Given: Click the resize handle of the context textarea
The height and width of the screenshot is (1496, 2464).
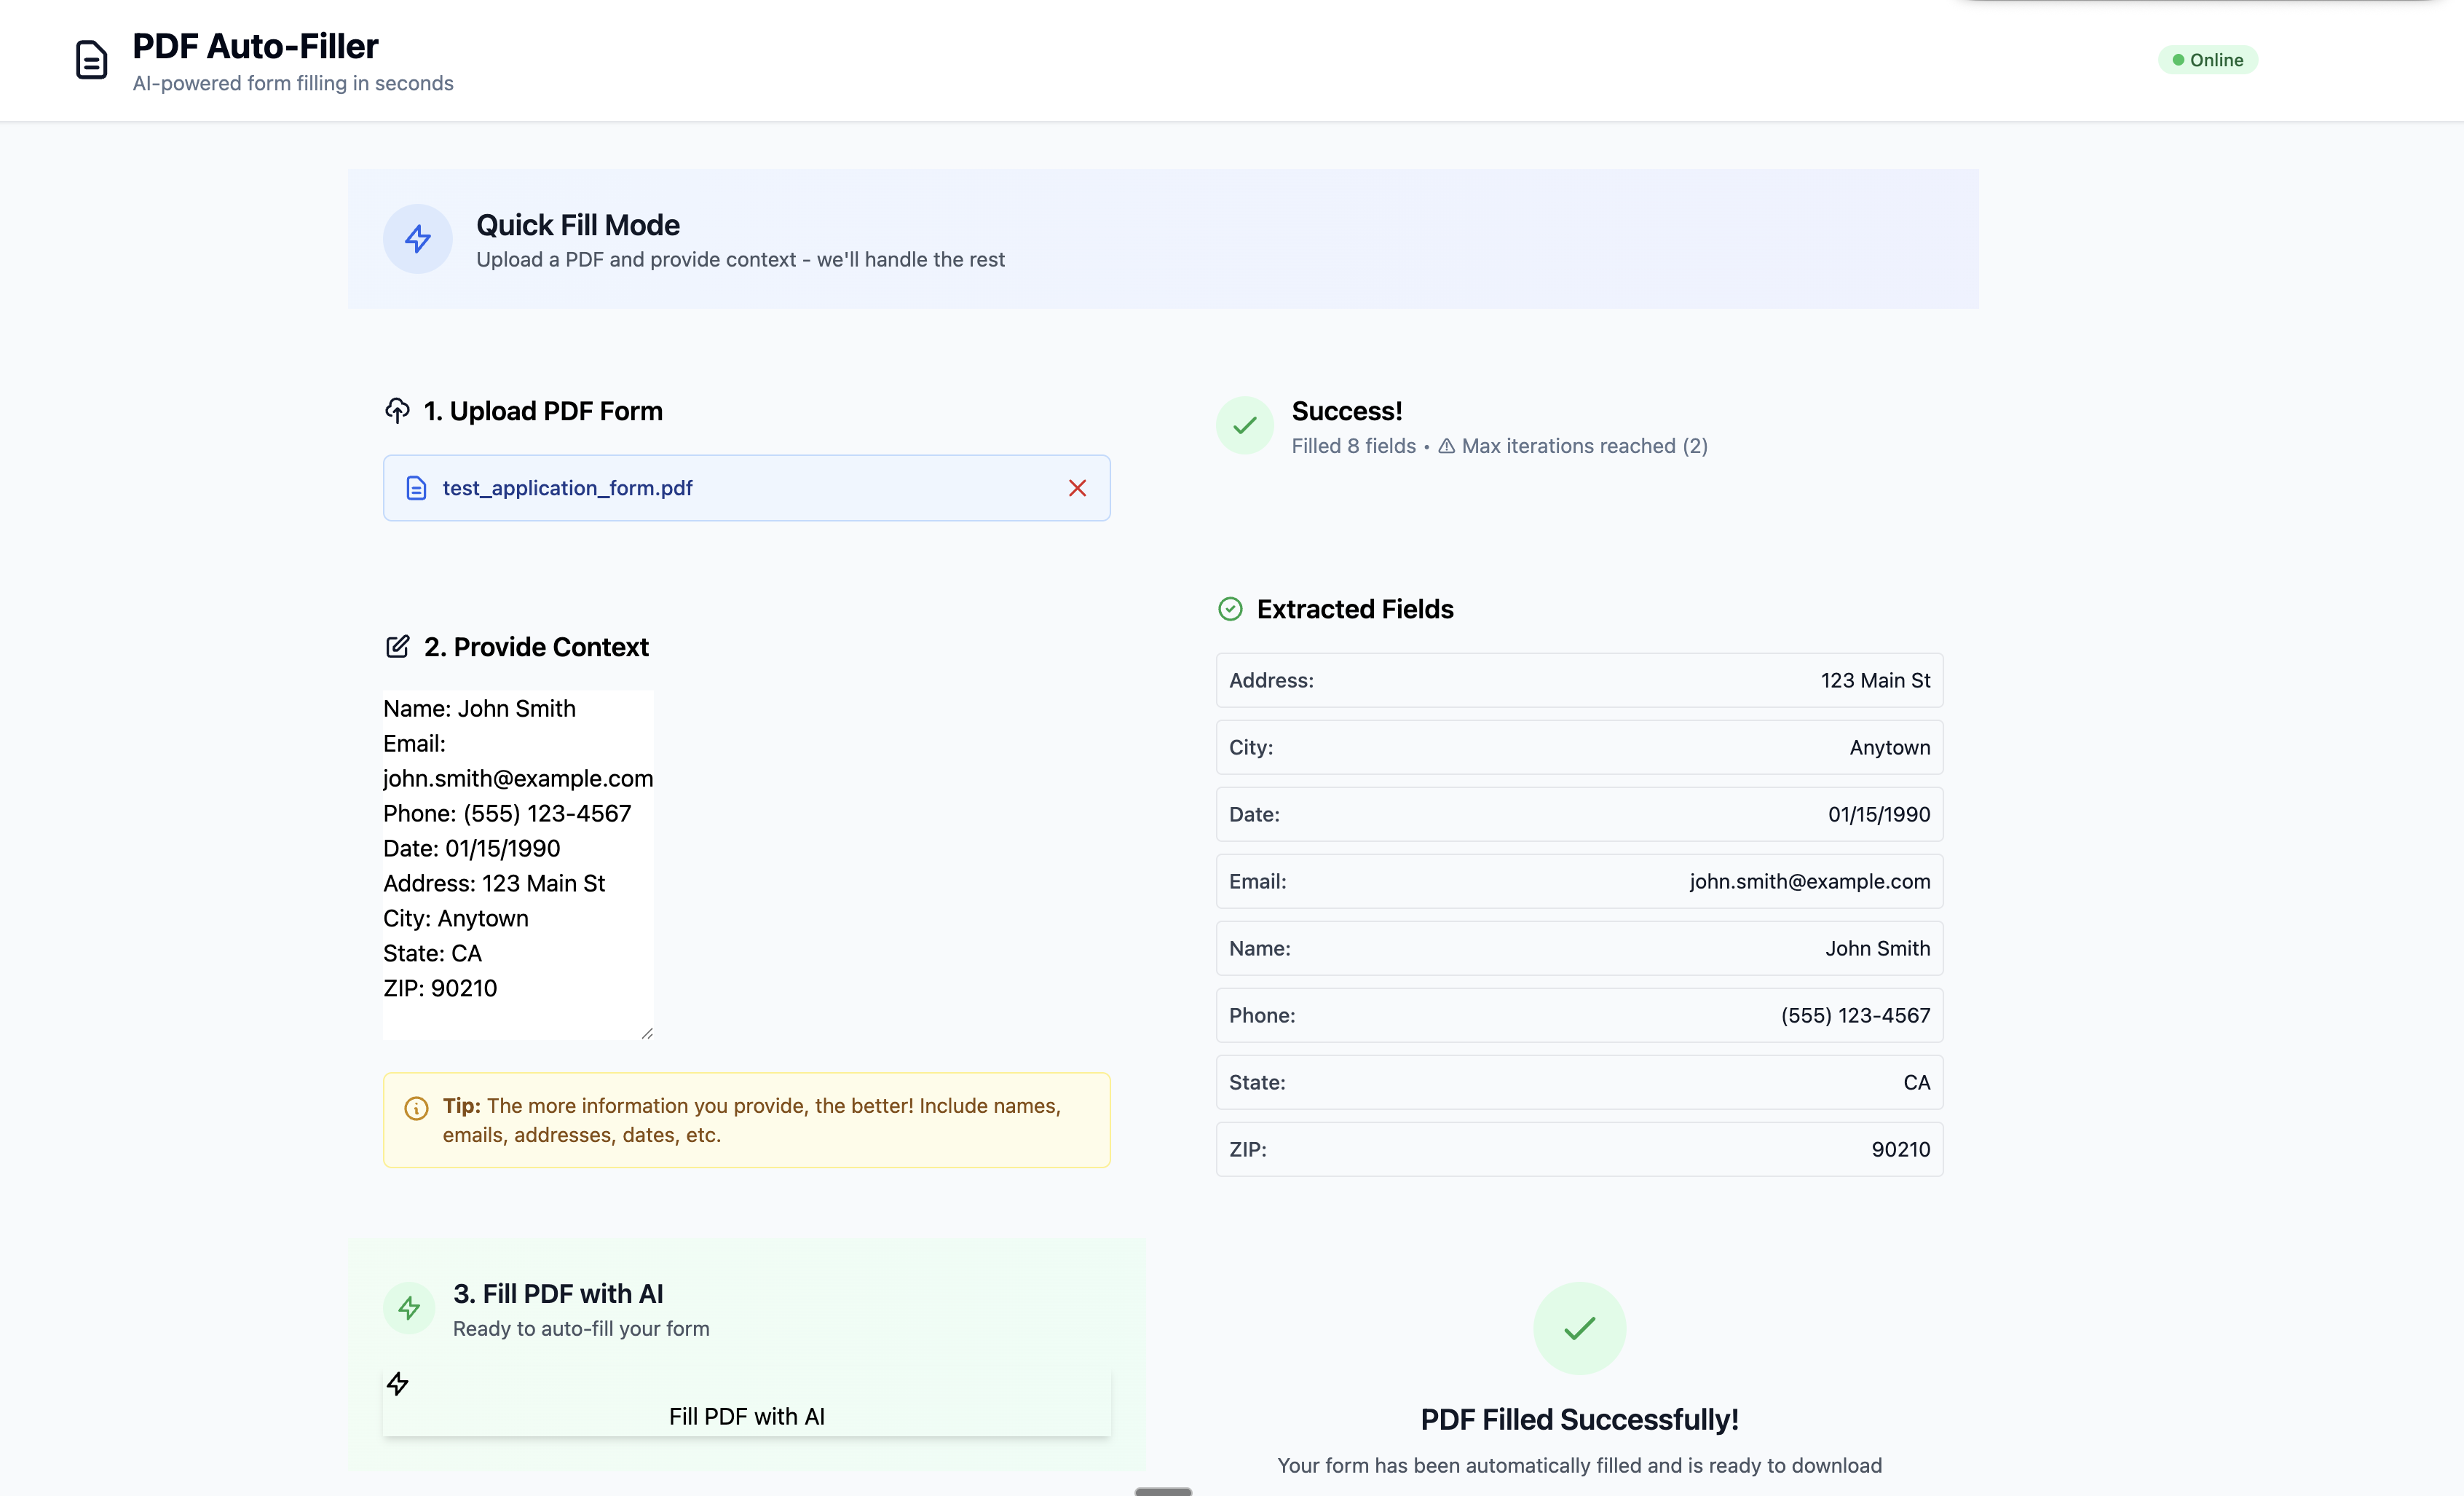Looking at the screenshot, I should (647, 1035).
